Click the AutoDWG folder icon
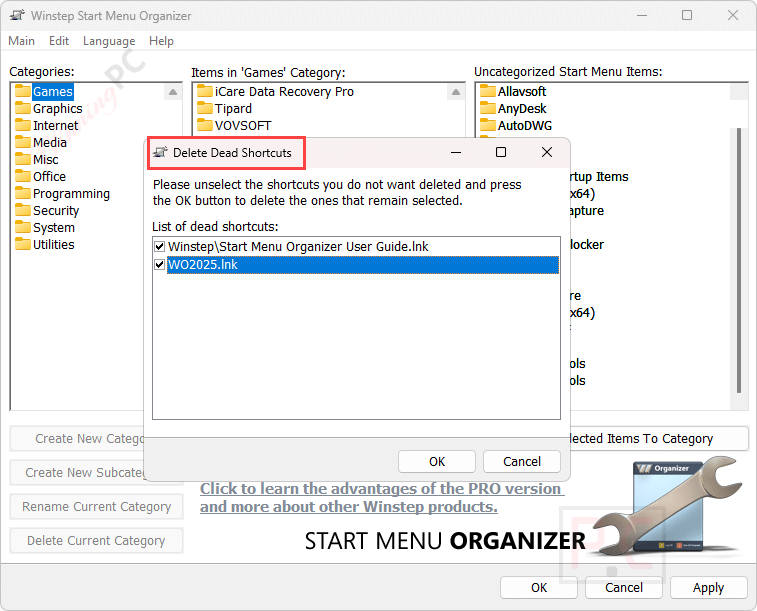Screen dimensions: 757x611 click(x=488, y=125)
